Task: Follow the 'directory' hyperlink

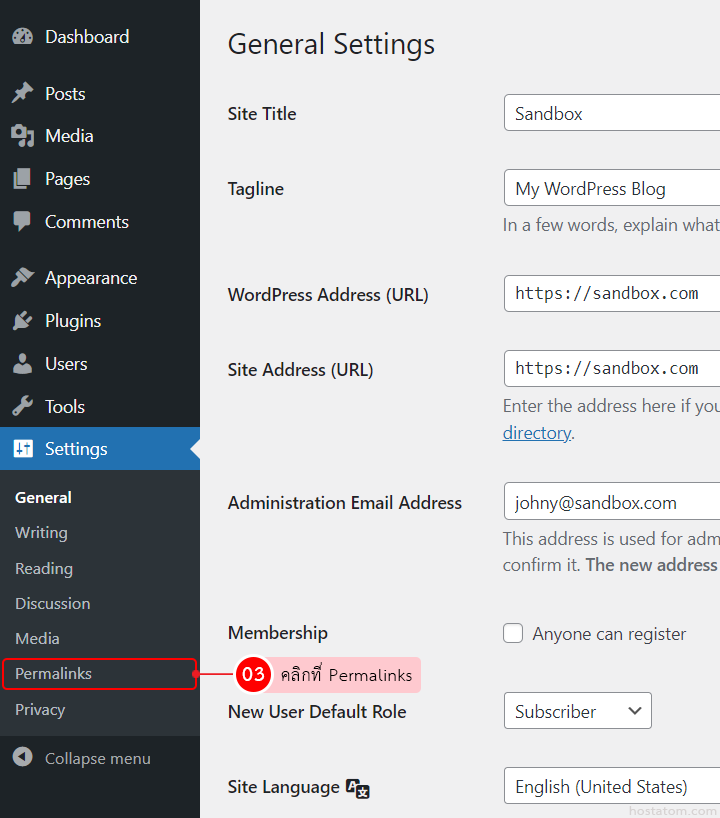Action: (x=536, y=433)
